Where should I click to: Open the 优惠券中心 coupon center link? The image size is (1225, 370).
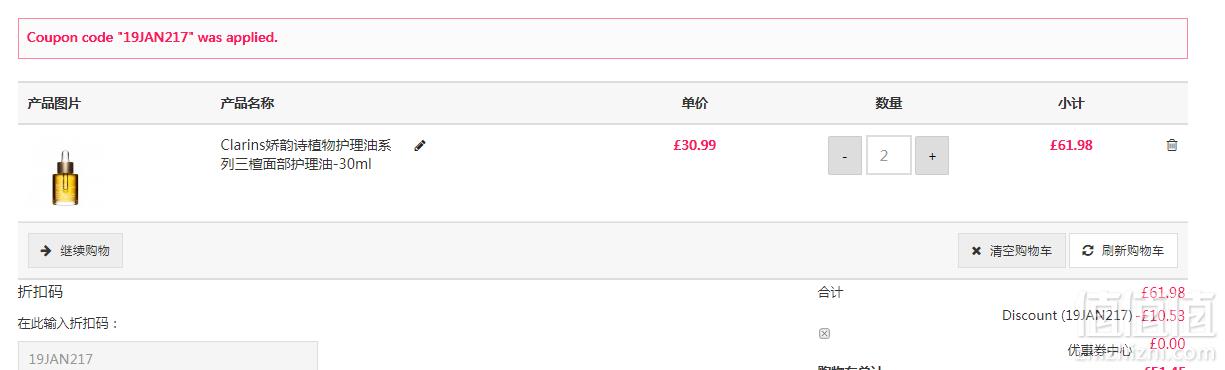1100,351
